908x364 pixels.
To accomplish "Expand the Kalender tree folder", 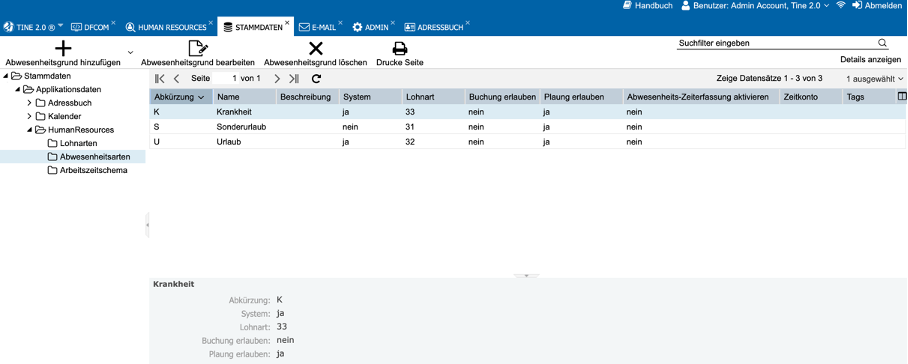I will point(29,116).
